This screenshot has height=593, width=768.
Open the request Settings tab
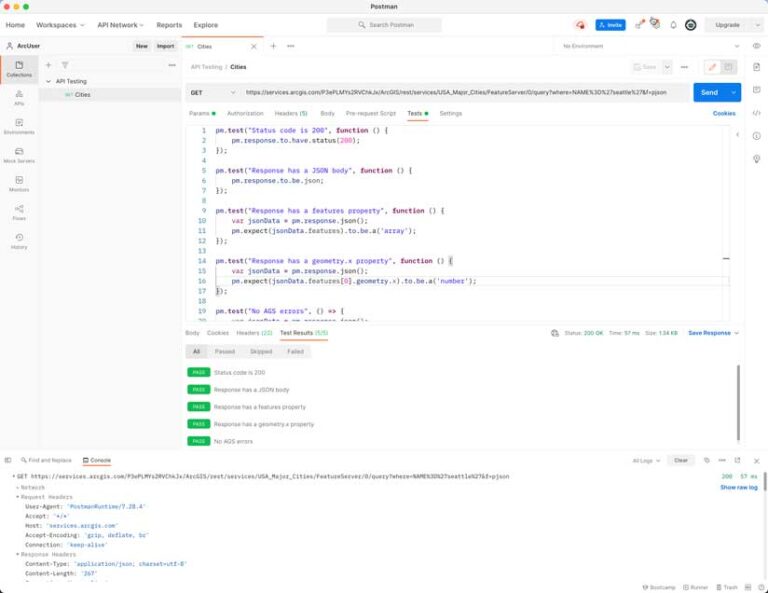[x=451, y=114]
